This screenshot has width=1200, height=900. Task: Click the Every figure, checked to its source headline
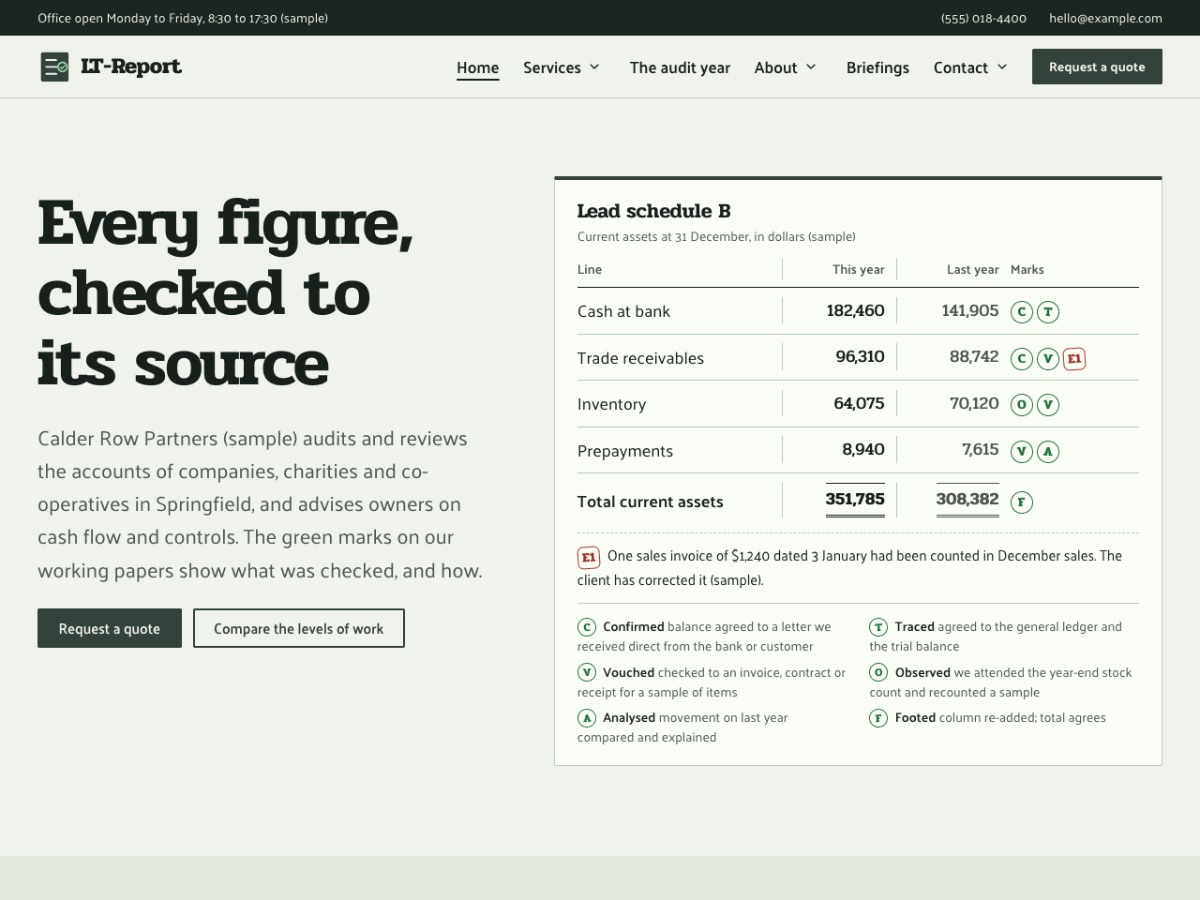pos(225,293)
